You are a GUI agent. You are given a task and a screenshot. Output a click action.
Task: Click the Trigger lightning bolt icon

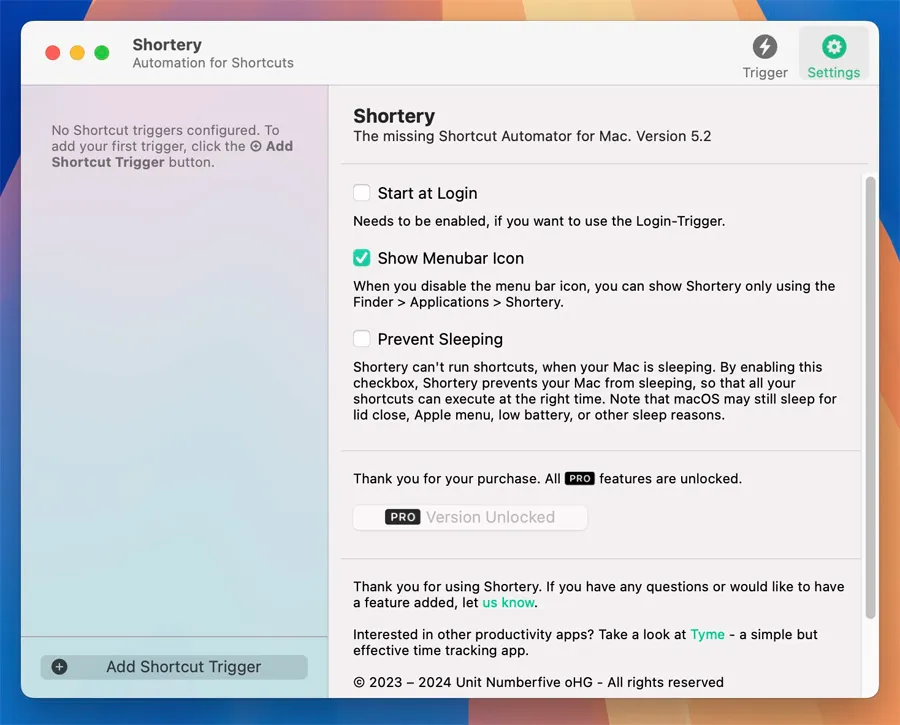tap(765, 46)
